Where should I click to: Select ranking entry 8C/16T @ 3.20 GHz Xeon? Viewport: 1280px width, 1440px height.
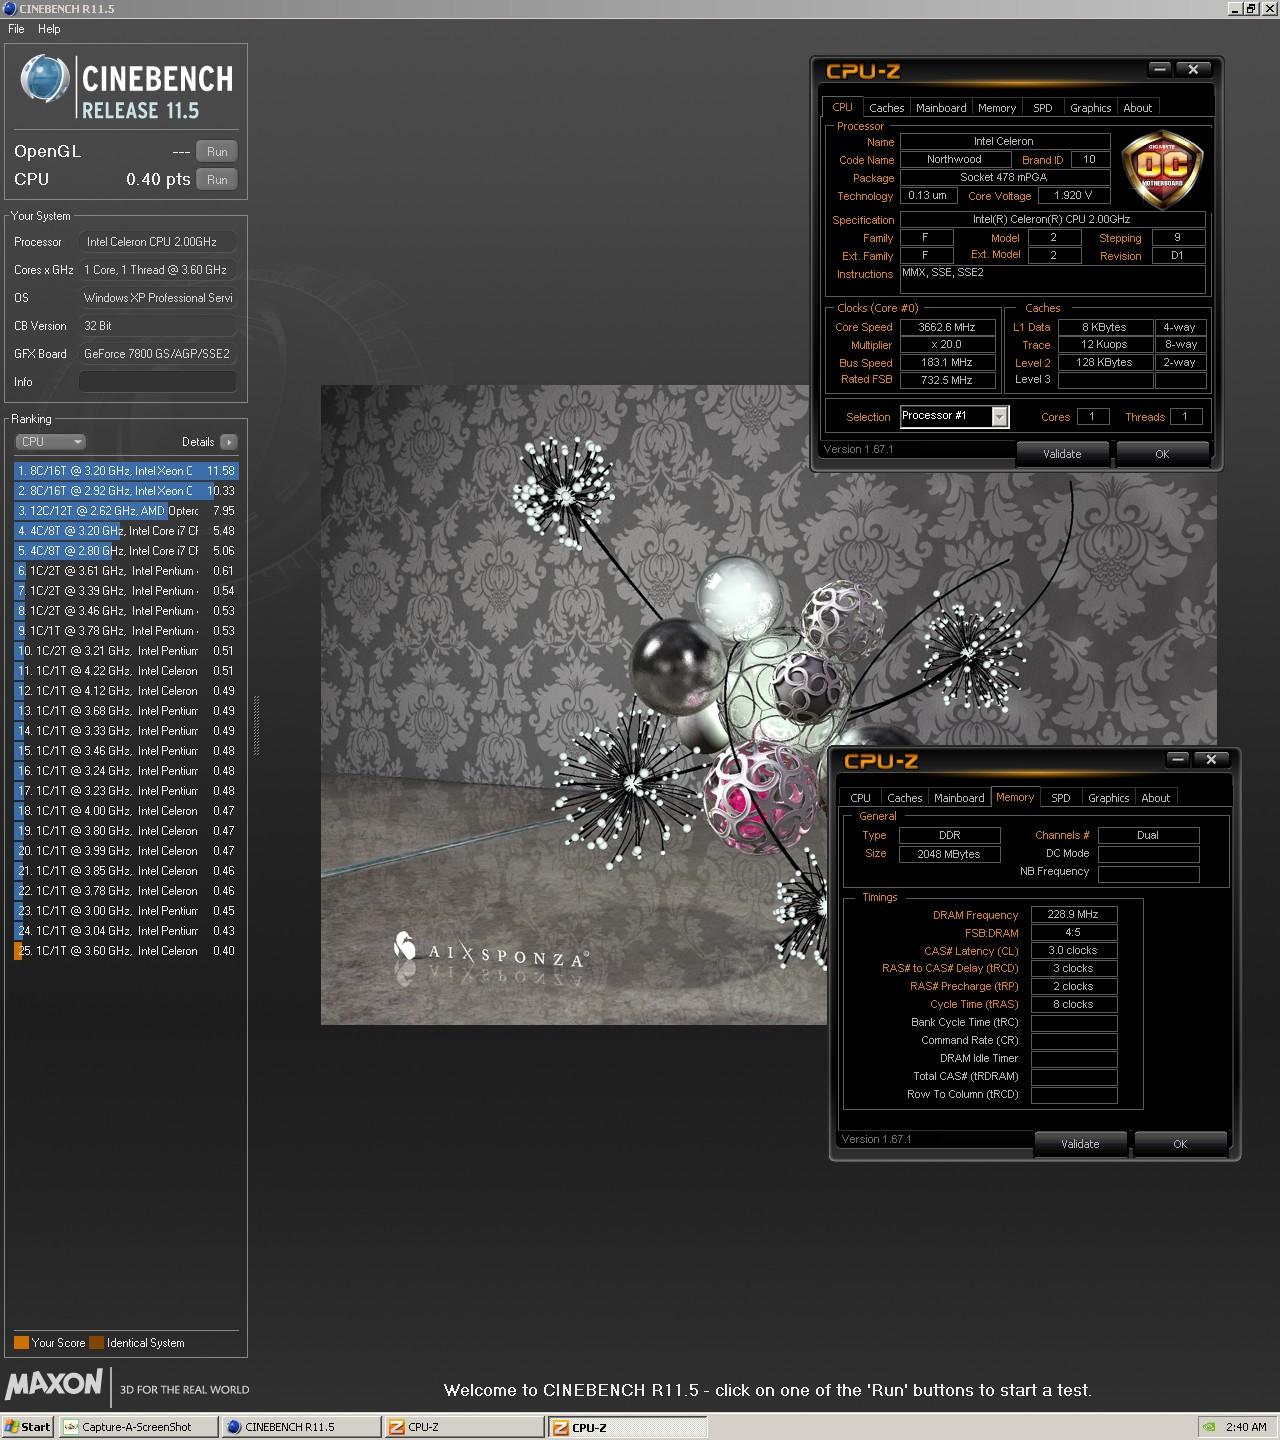pyautogui.click(x=126, y=471)
